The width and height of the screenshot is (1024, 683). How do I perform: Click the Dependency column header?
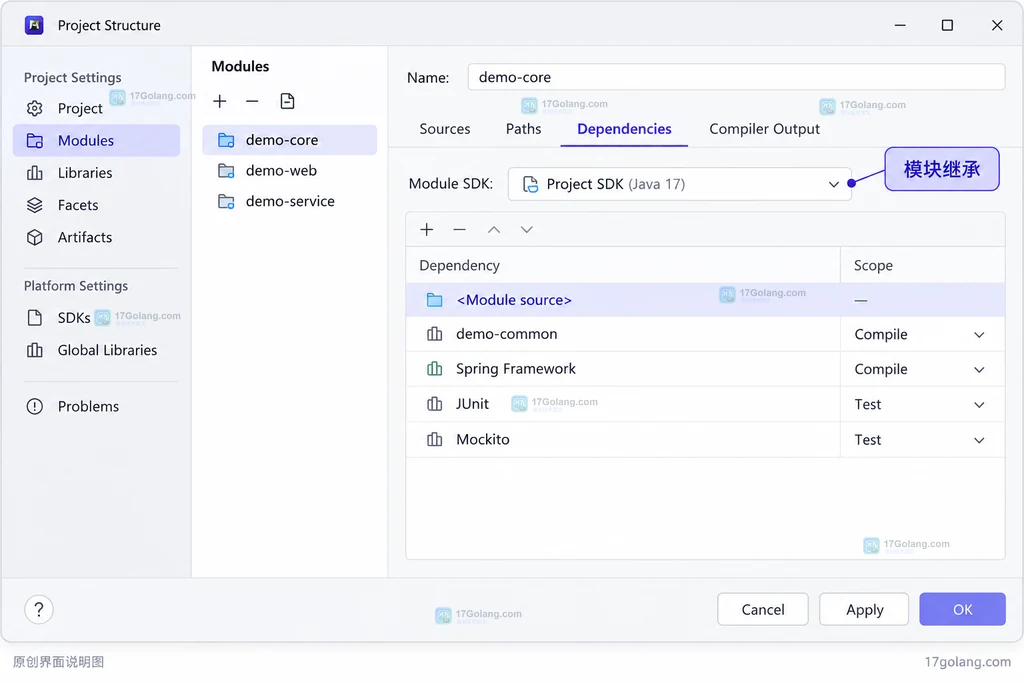pyautogui.click(x=460, y=266)
